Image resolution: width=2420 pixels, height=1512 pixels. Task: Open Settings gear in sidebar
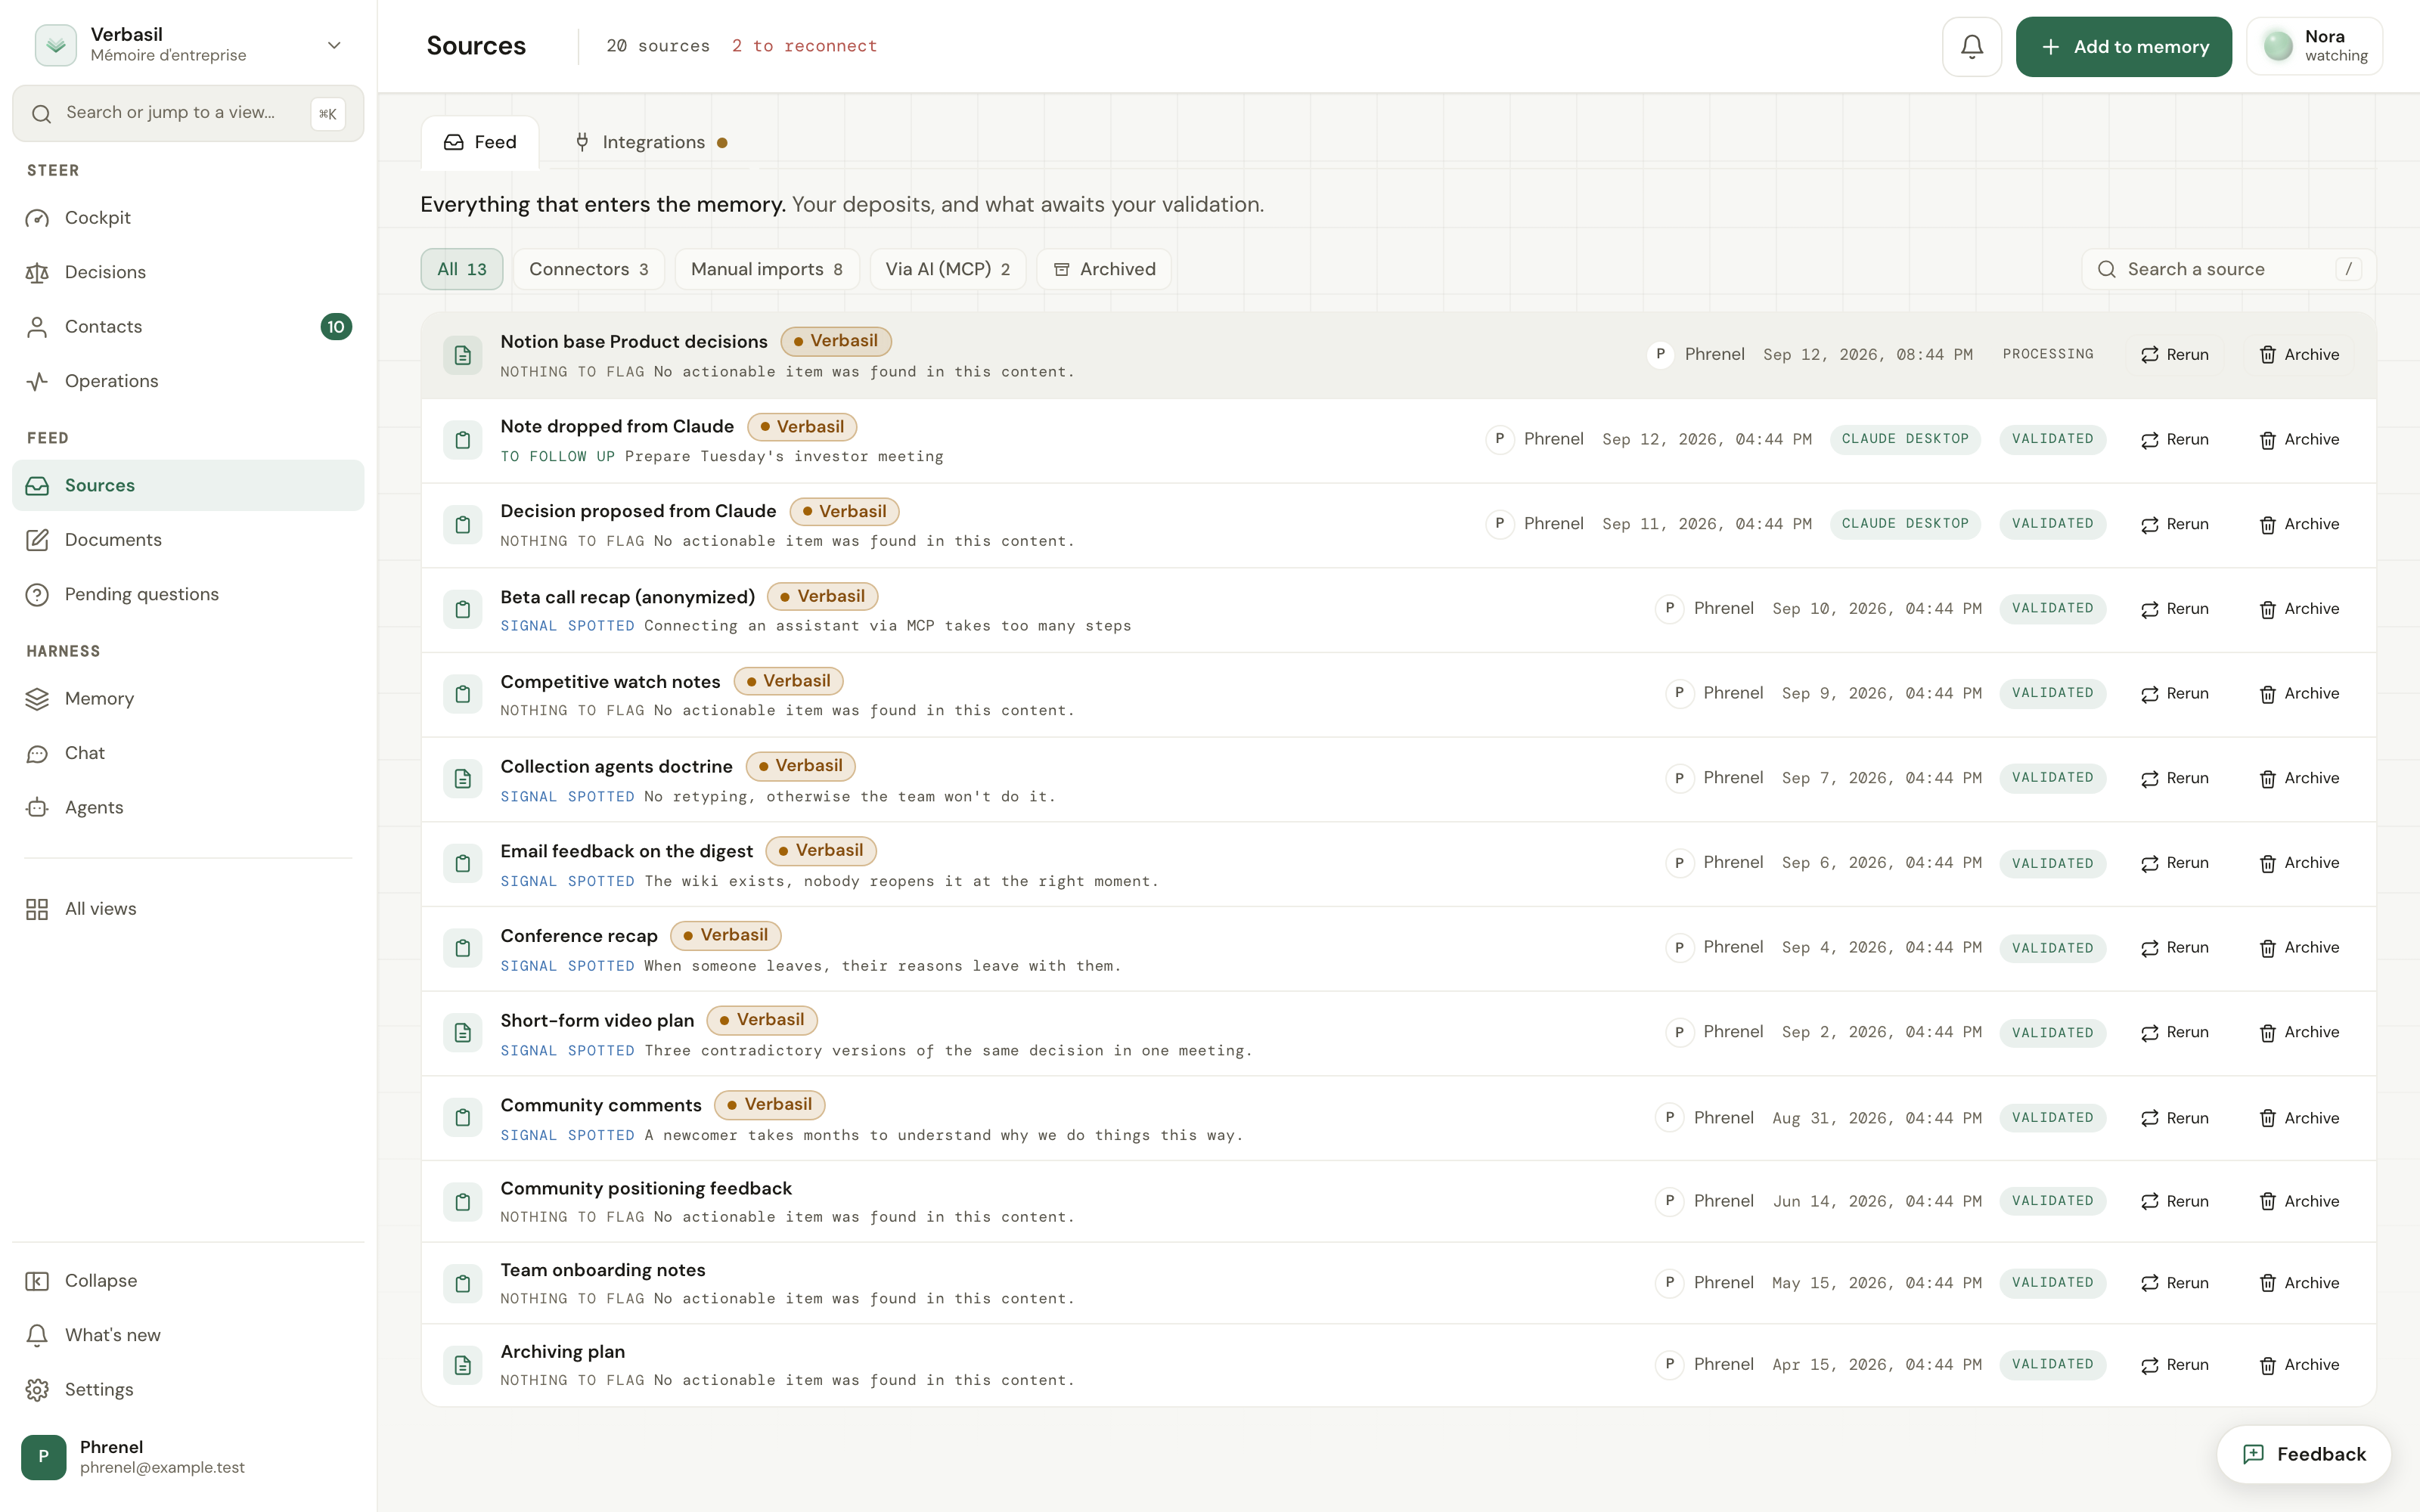[188, 1389]
